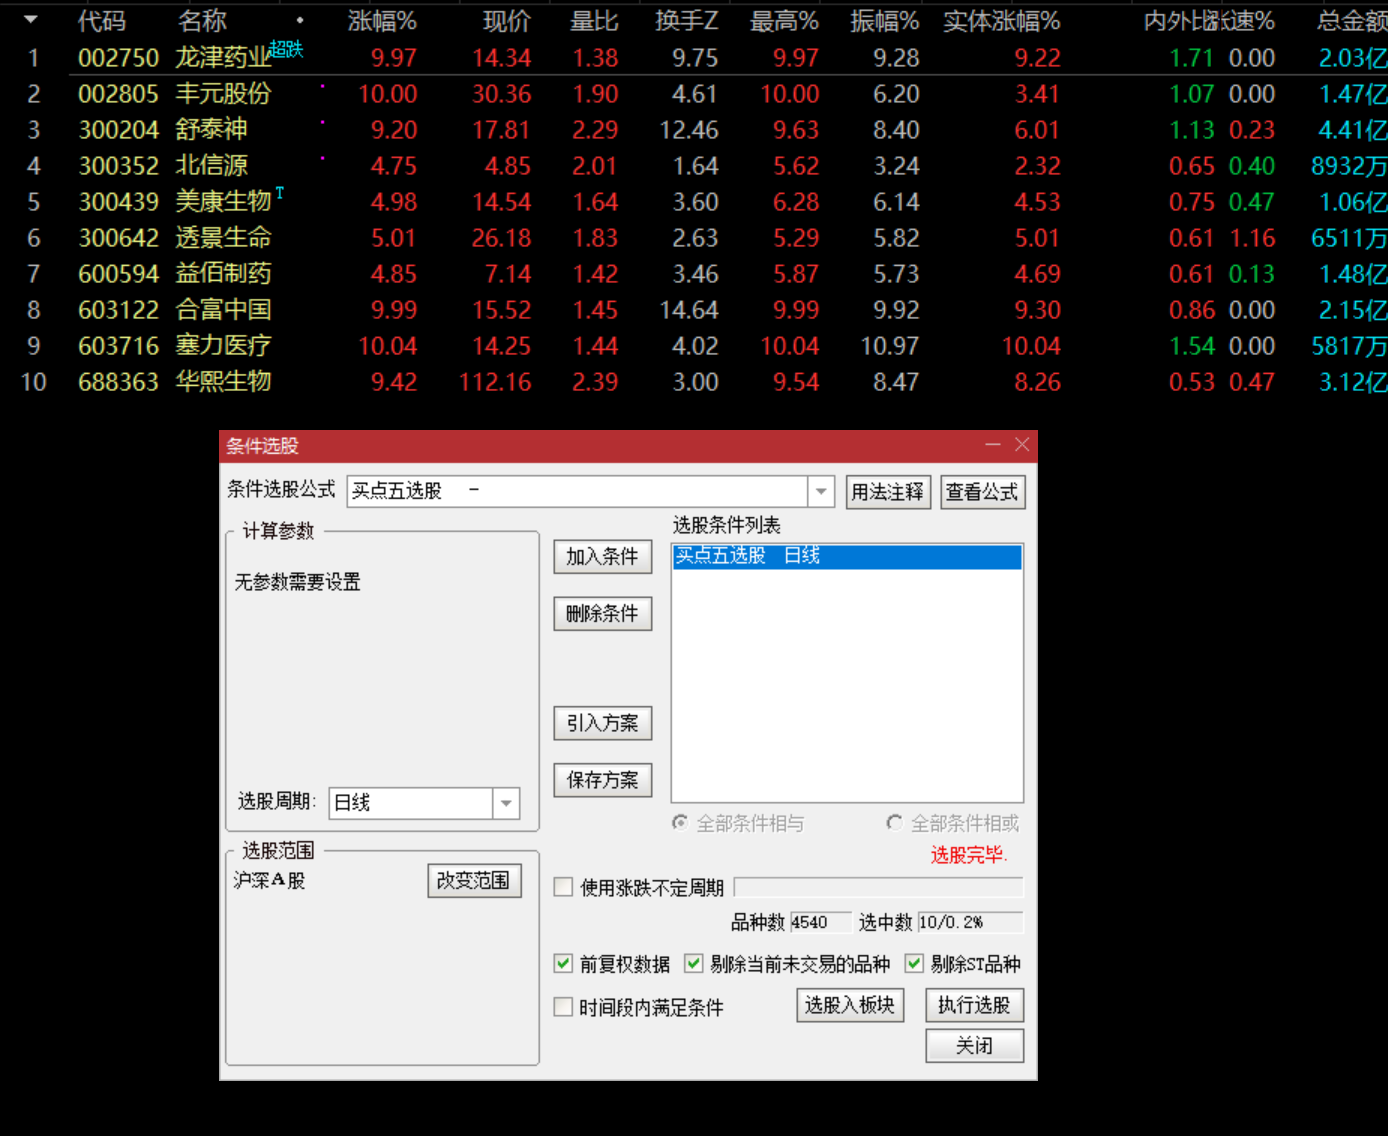Toggle the 剔除ST品种 checkbox
The image size is (1388, 1136).
(x=914, y=964)
